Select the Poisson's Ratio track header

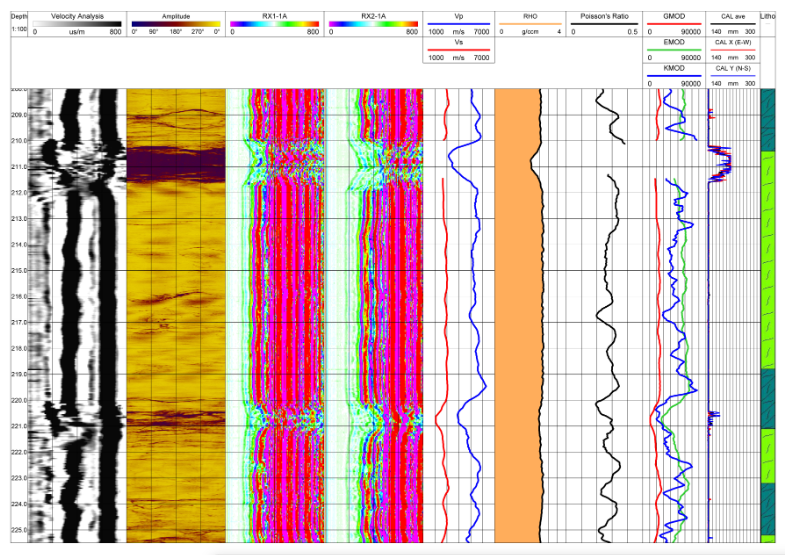click(603, 16)
